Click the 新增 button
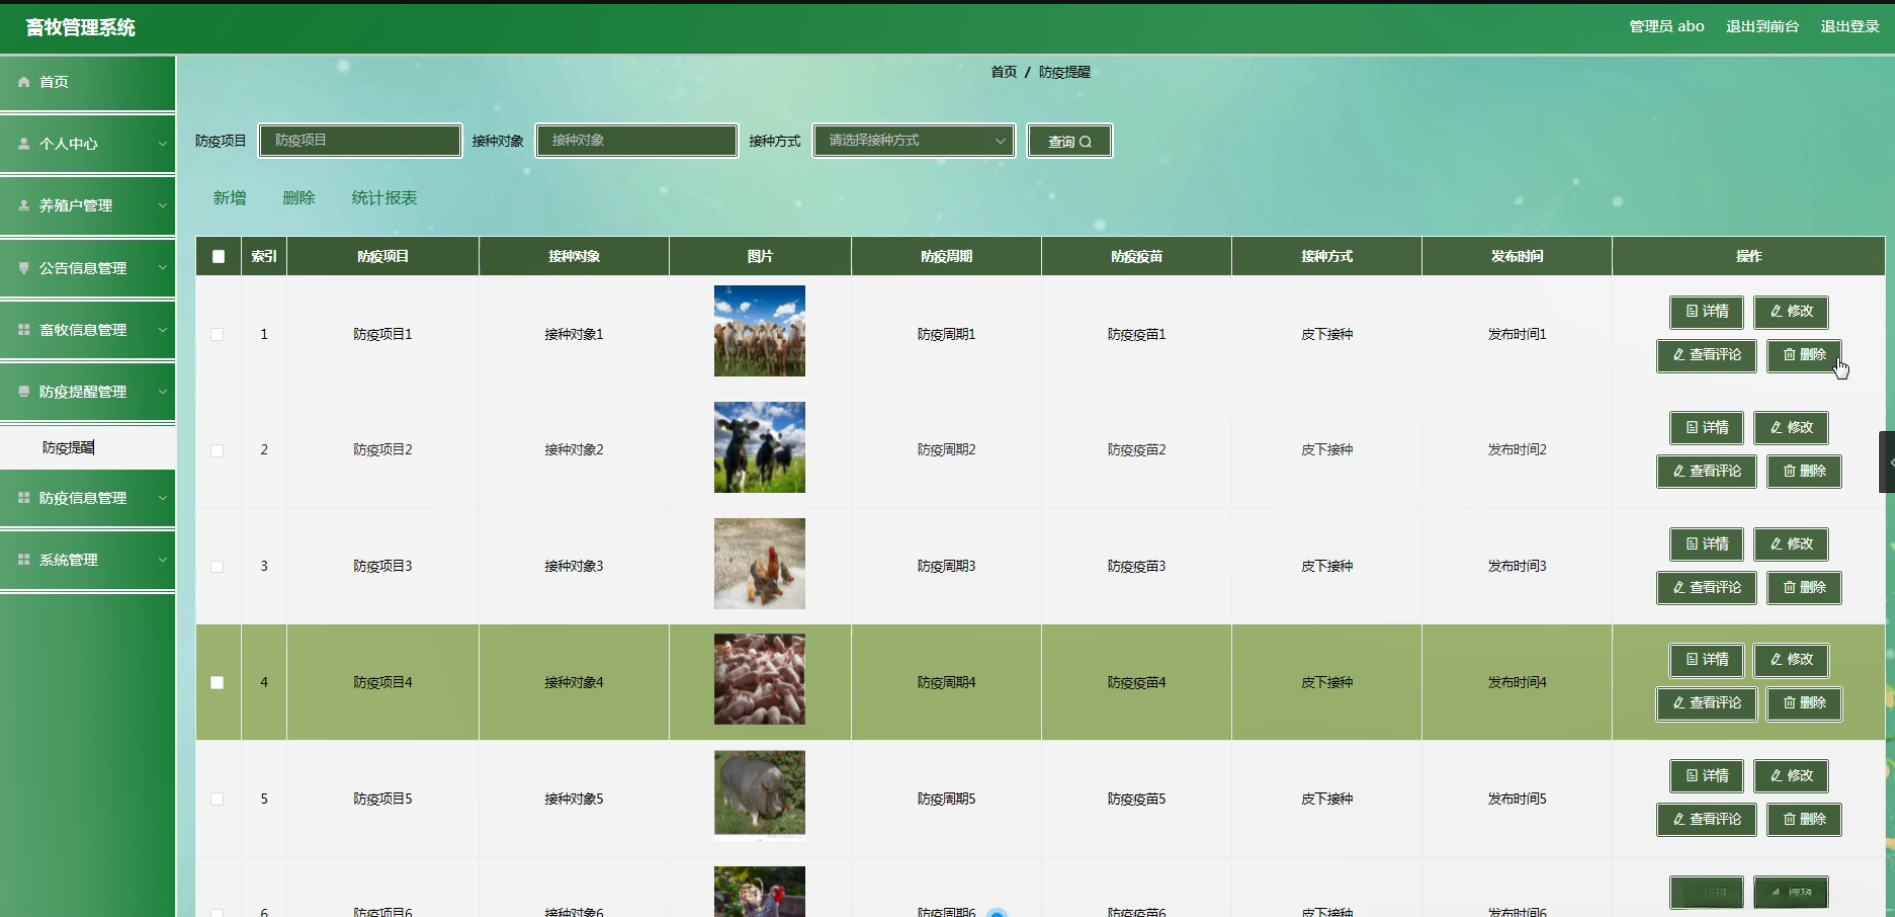1895x917 pixels. [x=229, y=198]
